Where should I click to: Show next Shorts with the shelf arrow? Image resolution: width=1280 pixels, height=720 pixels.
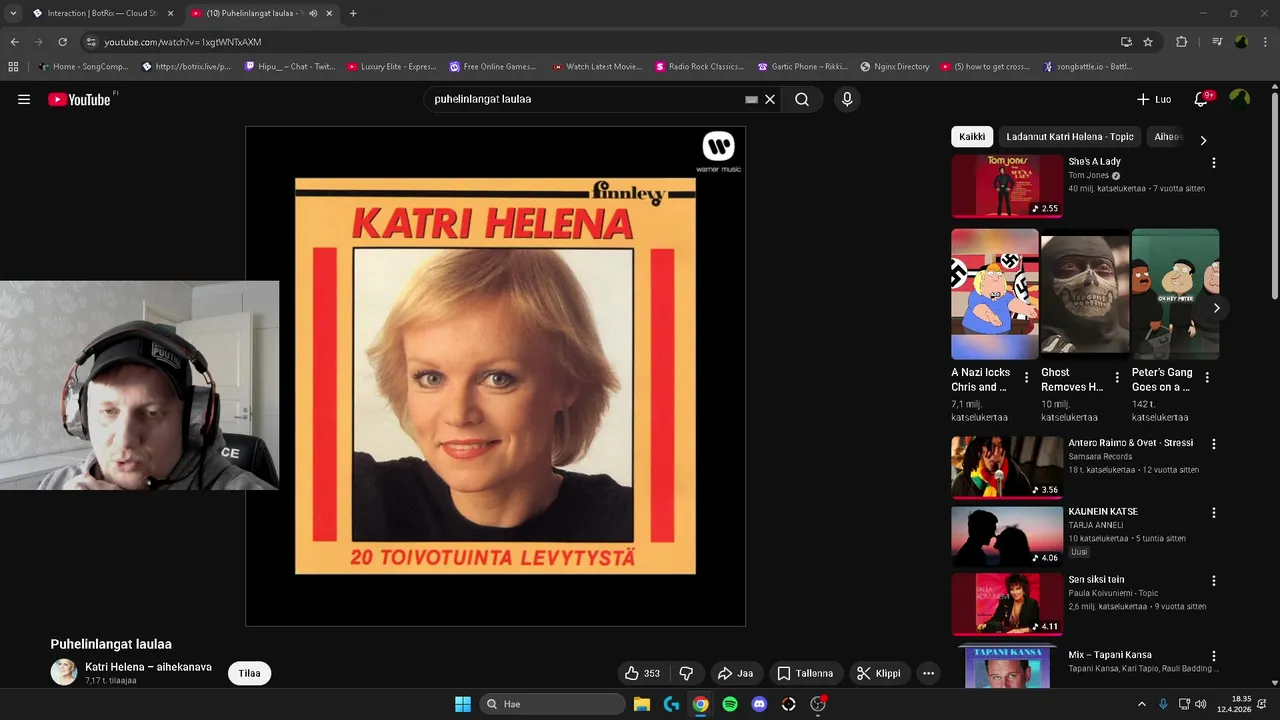(x=1216, y=308)
